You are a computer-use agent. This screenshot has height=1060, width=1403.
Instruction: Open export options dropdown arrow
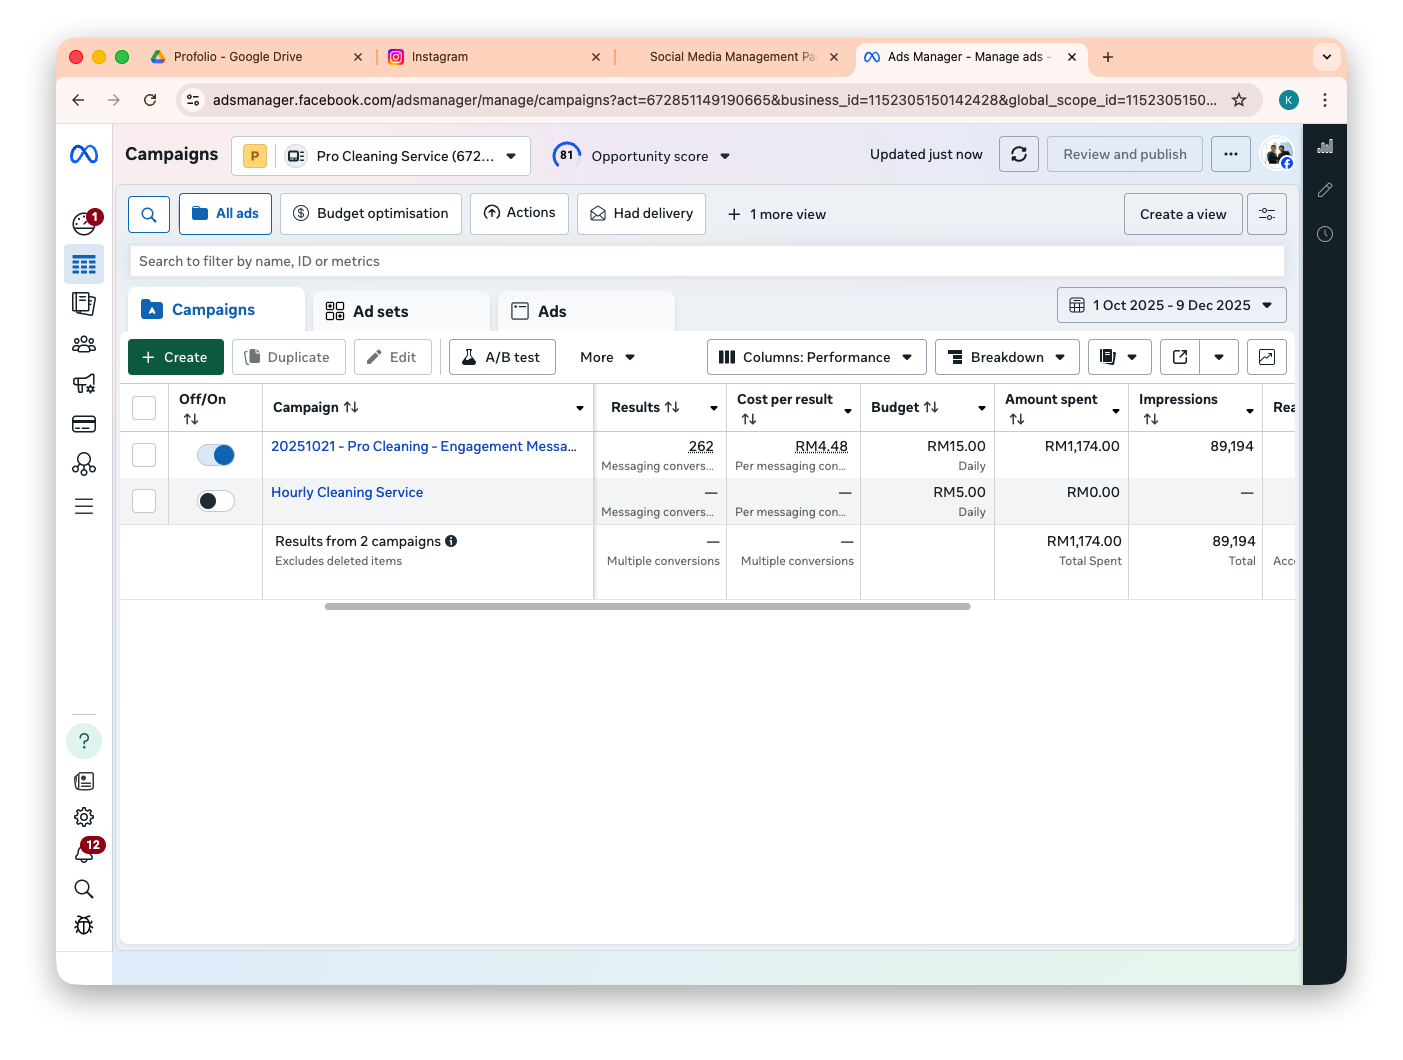[1219, 357]
